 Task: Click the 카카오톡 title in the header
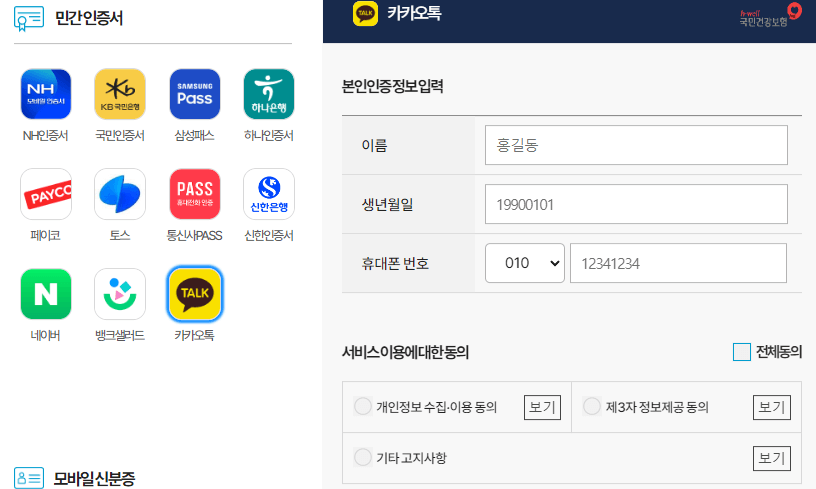tap(414, 13)
